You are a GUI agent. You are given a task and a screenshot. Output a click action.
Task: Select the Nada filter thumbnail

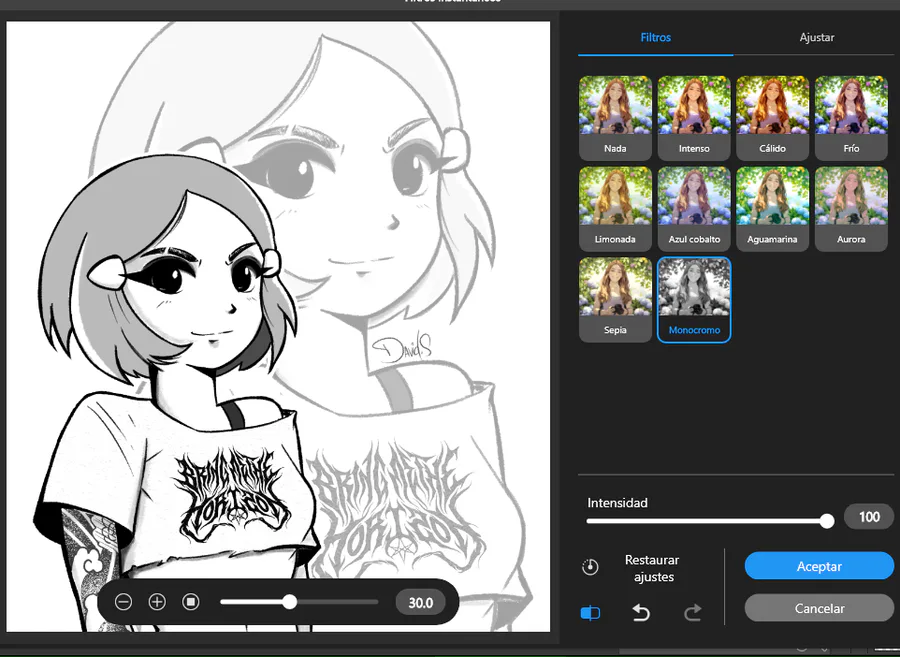(x=615, y=118)
